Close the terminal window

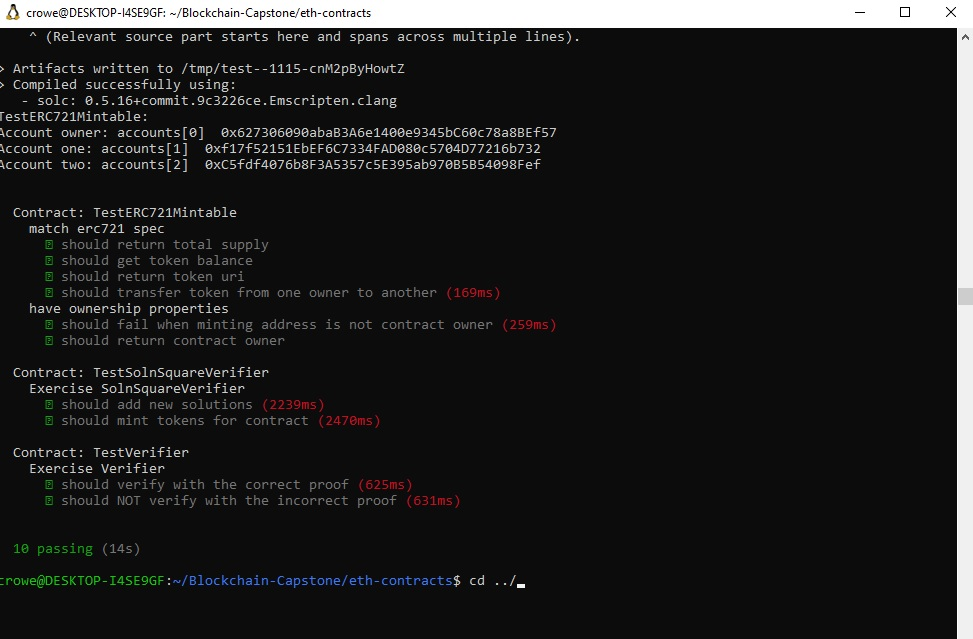tap(950, 12)
